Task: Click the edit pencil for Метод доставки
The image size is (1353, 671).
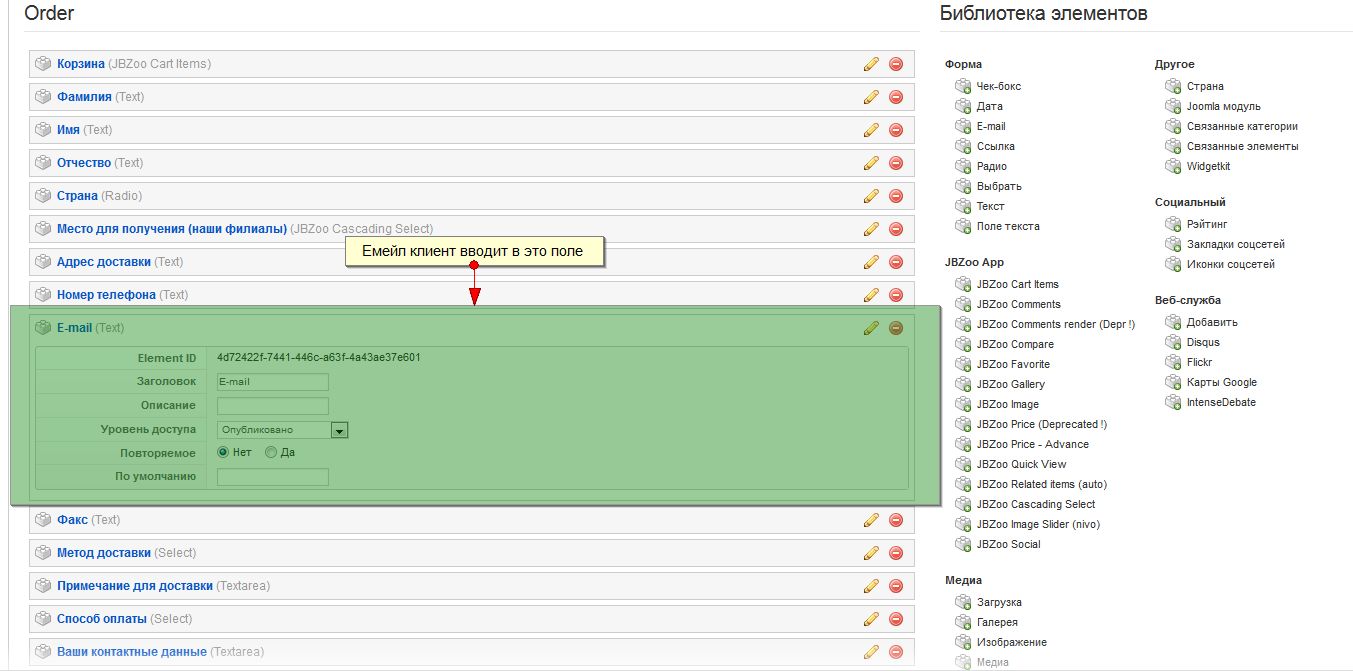Action: pyautogui.click(x=871, y=553)
